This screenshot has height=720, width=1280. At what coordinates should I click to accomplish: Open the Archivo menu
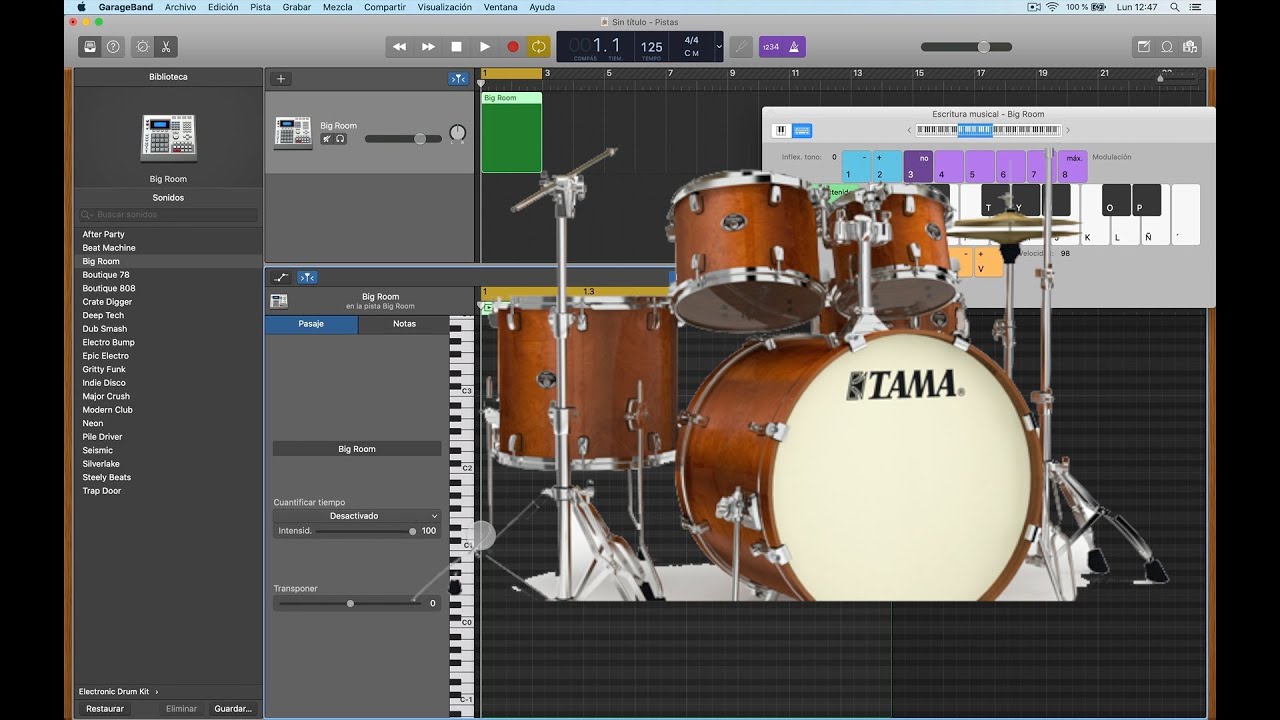(x=180, y=7)
